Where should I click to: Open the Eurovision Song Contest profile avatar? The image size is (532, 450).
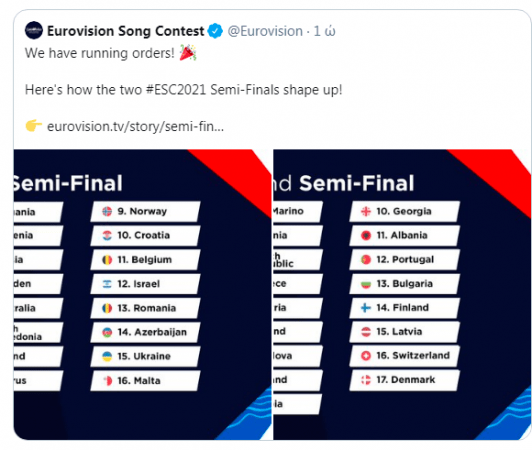click(34, 31)
